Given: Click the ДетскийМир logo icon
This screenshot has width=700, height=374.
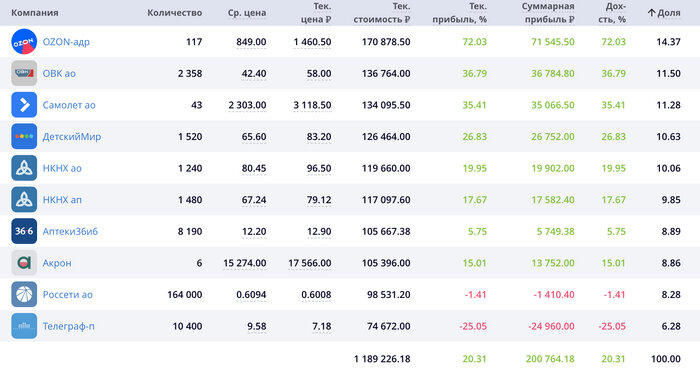Looking at the screenshot, I should [x=24, y=137].
